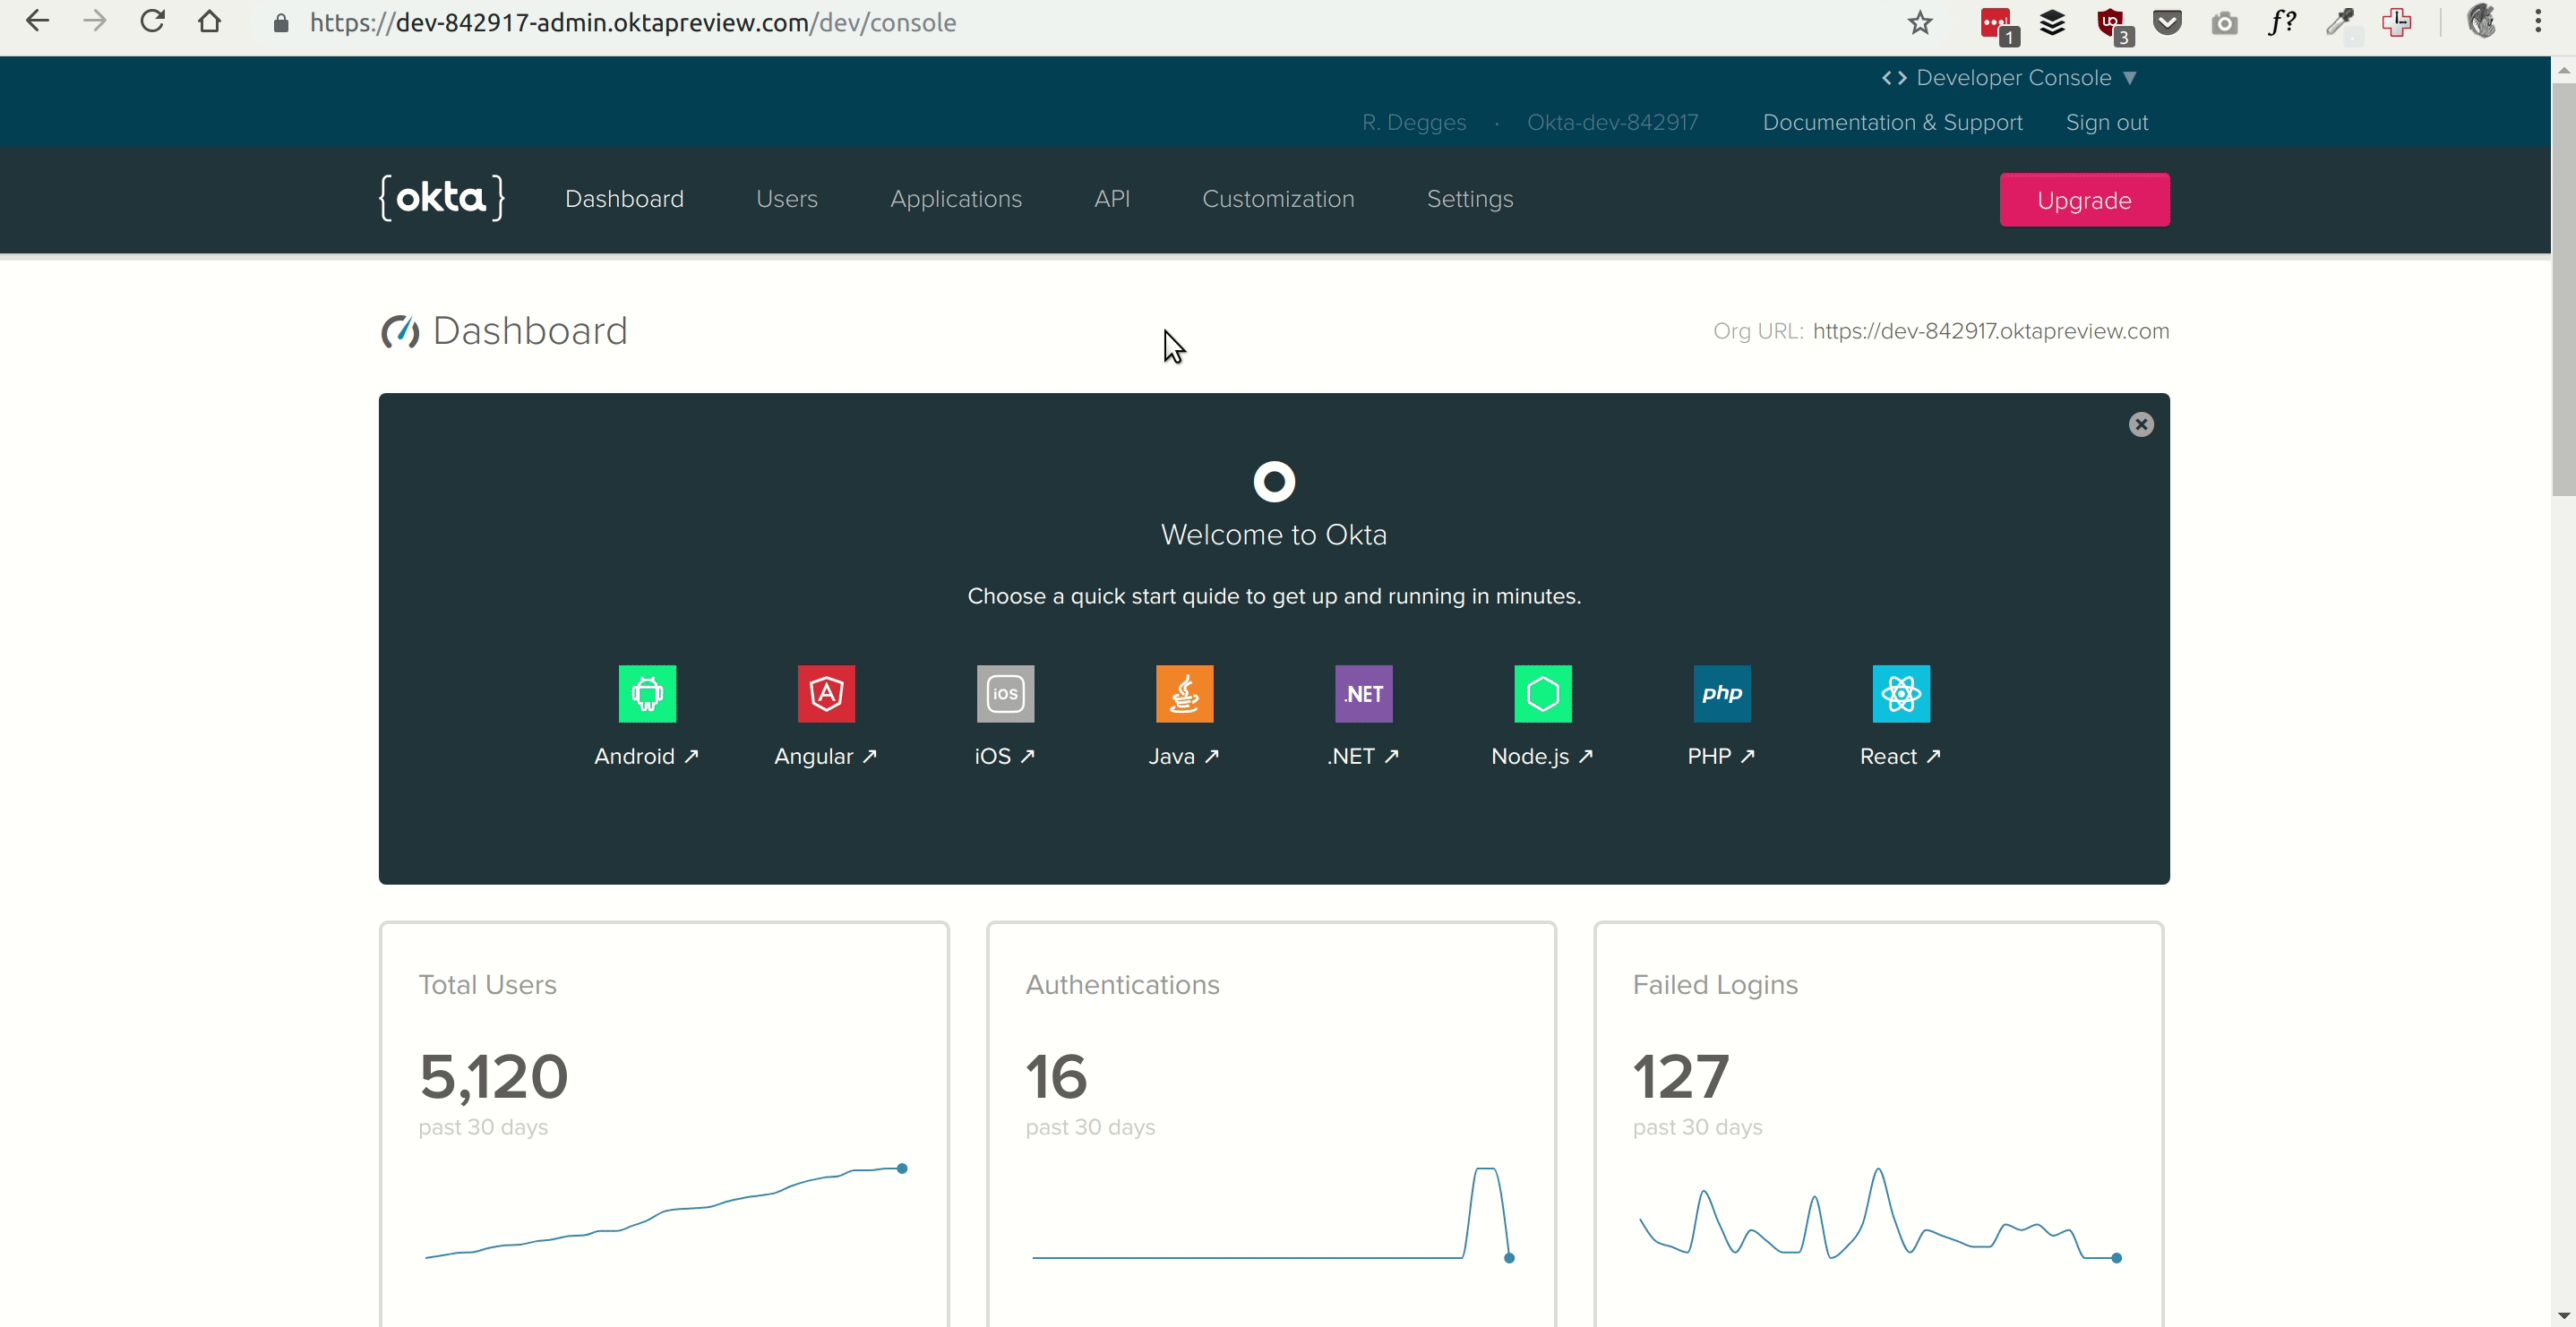Select the Users tab
This screenshot has width=2576, height=1327.
point(786,198)
